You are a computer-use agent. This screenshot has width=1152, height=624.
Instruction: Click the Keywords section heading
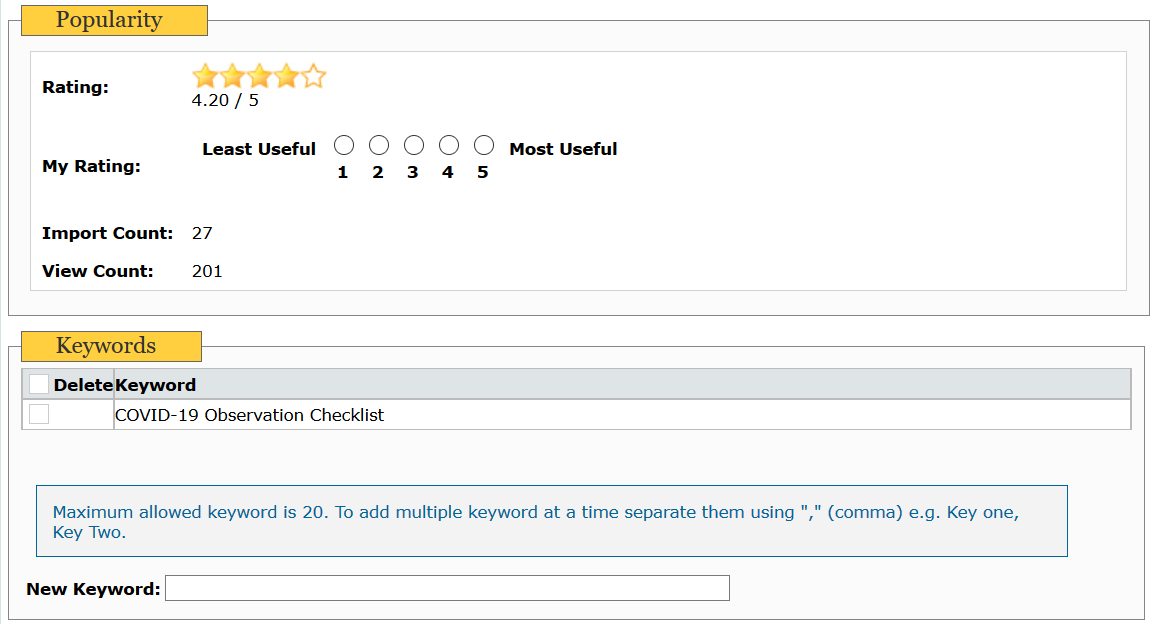106,346
